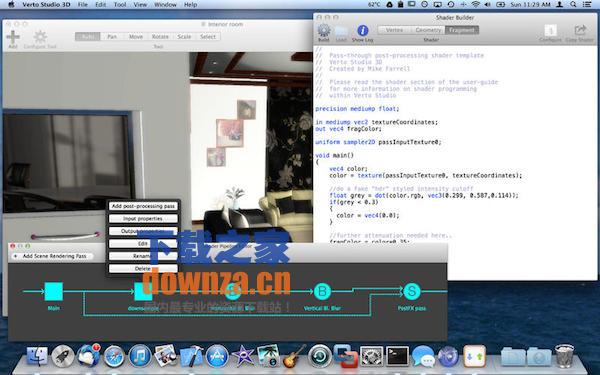The height and width of the screenshot is (375, 600).
Task: Open Messages chat bubbles in dock
Action: (x=423, y=356)
